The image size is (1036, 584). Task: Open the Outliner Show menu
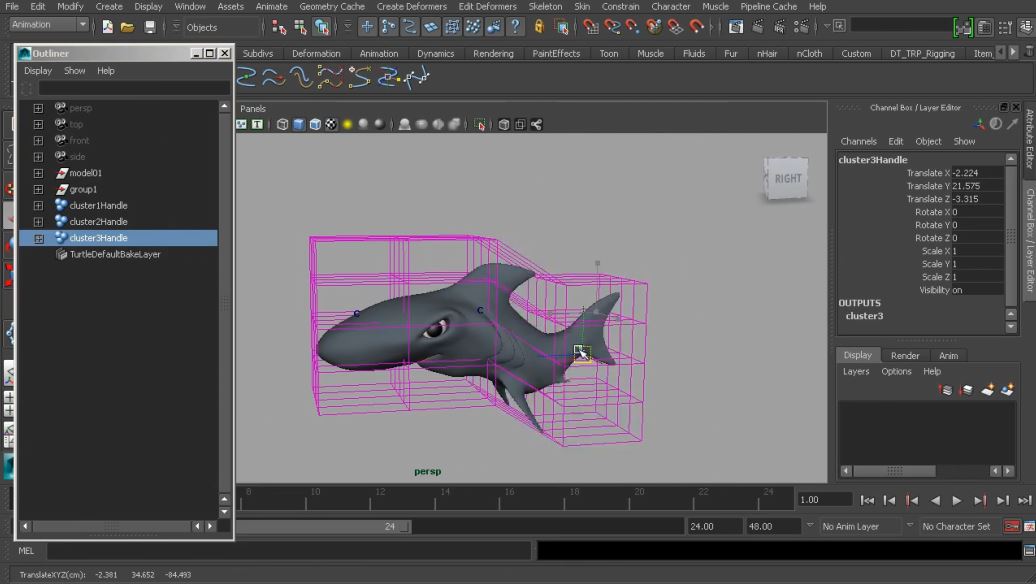(x=74, y=71)
